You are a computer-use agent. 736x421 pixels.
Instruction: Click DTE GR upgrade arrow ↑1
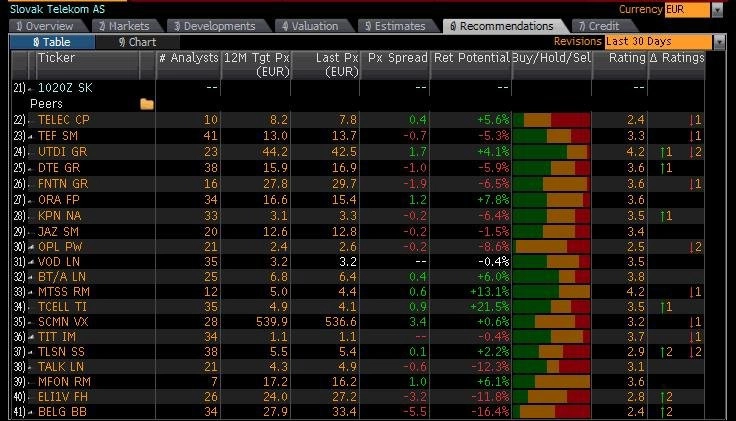pos(666,168)
